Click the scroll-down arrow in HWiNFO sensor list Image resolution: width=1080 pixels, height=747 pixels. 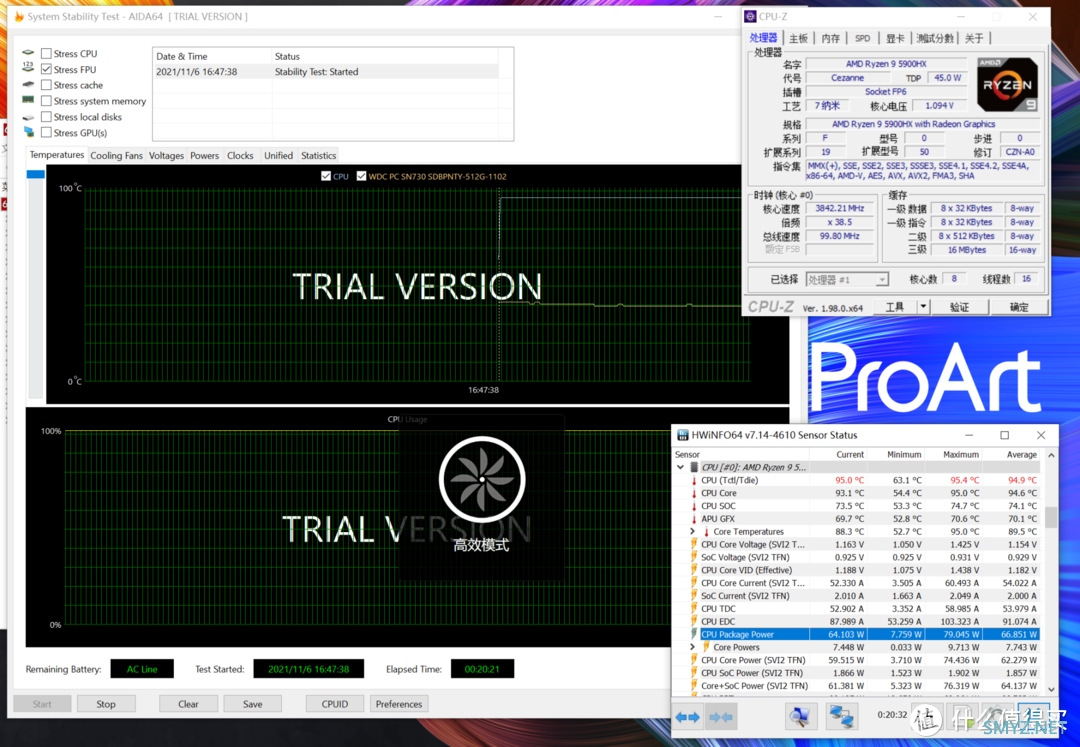click(1051, 688)
